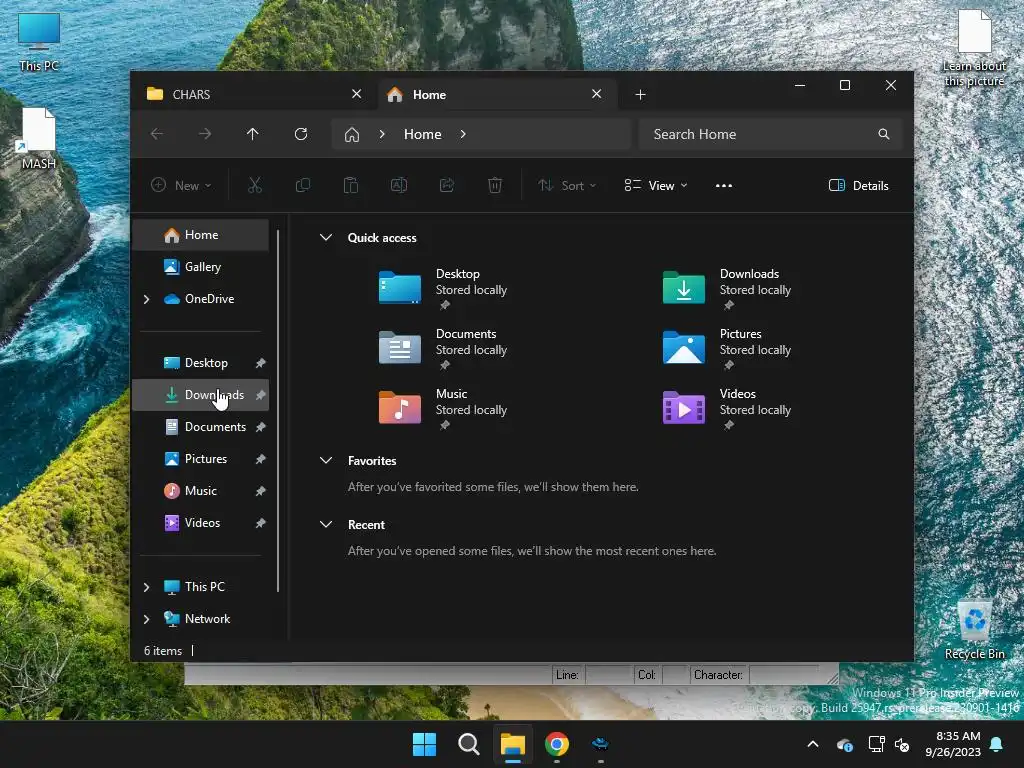Click the muted volume tray icon
Screen dimensions: 1024x768
pyautogui.click(x=903, y=744)
